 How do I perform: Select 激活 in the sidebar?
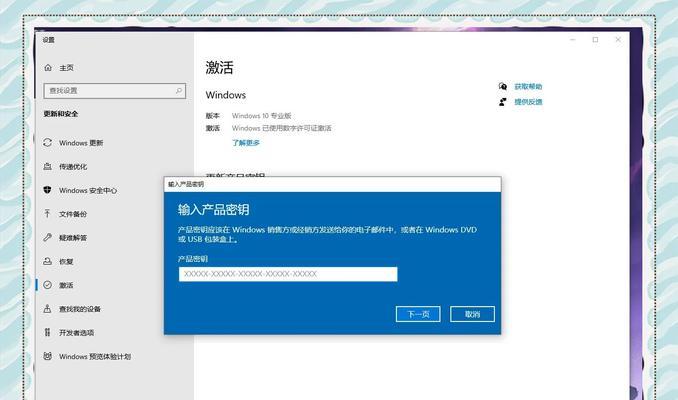[x=66, y=285]
